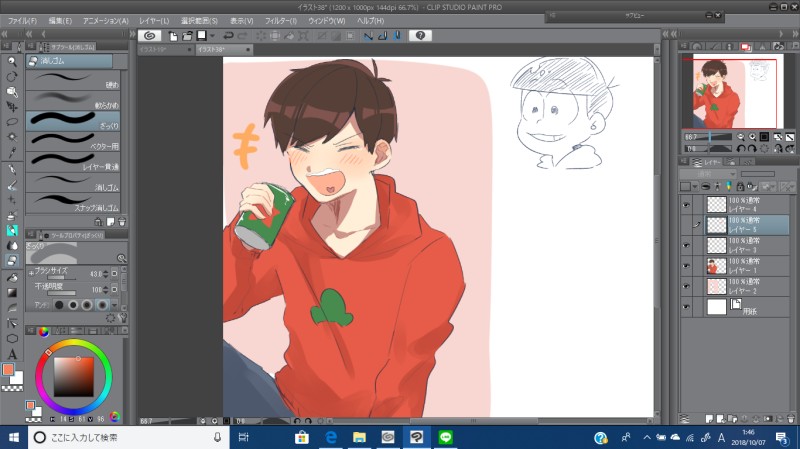
Task: Open the dropdown arrow beside the save icon
Action: click(x=212, y=36)
